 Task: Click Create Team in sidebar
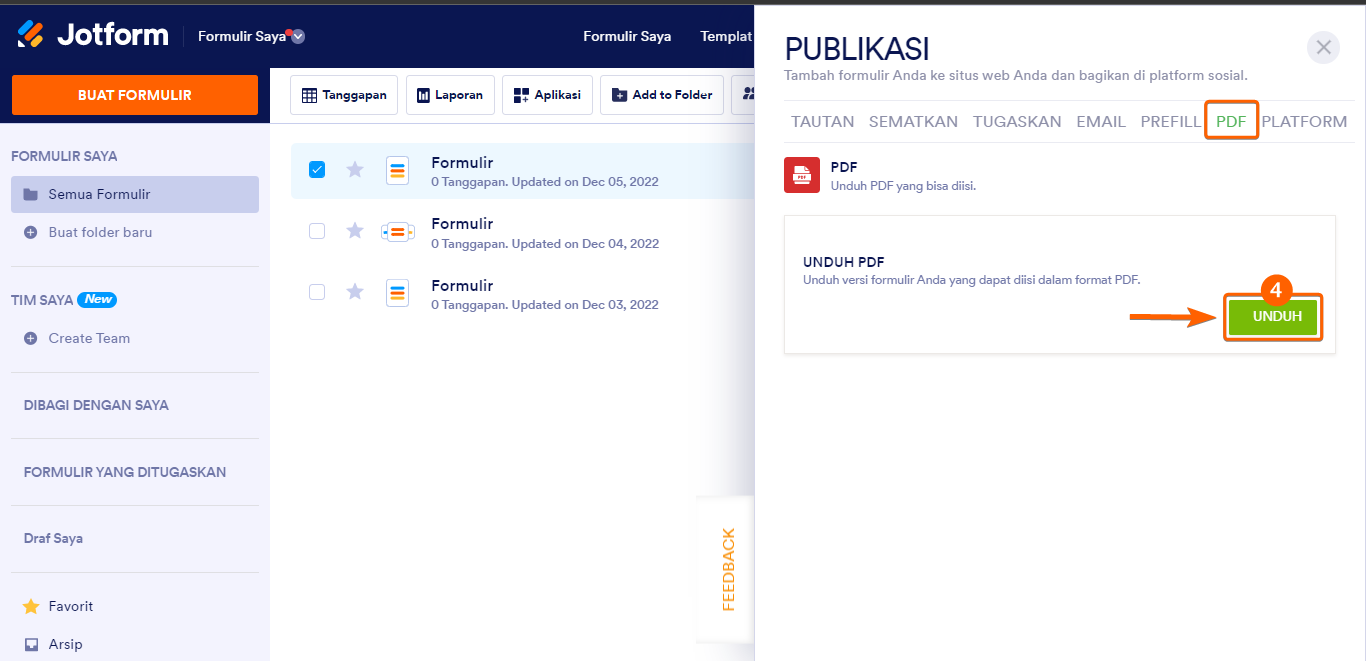89,338
